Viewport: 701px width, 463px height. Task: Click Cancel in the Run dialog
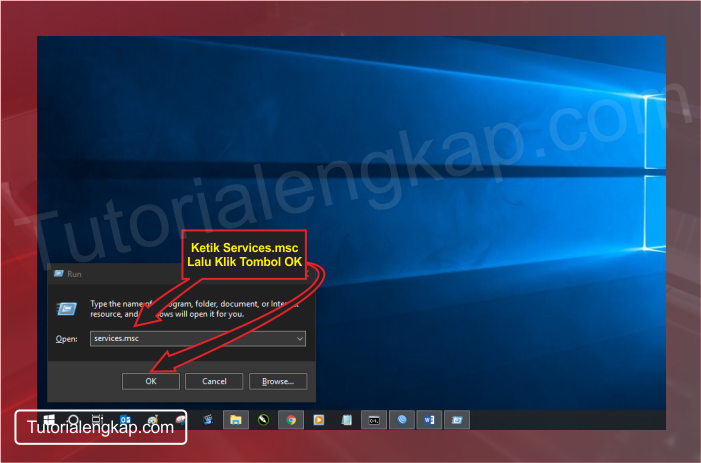pos(214,381)
